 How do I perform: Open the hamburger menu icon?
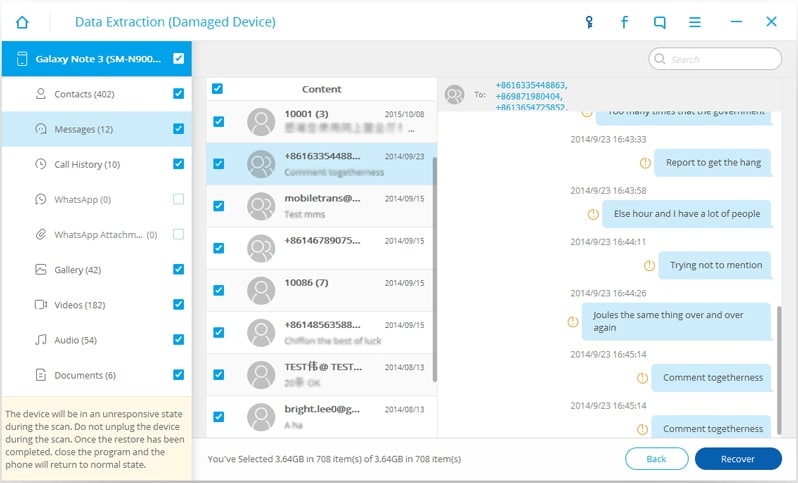click(x=695, y=22)
